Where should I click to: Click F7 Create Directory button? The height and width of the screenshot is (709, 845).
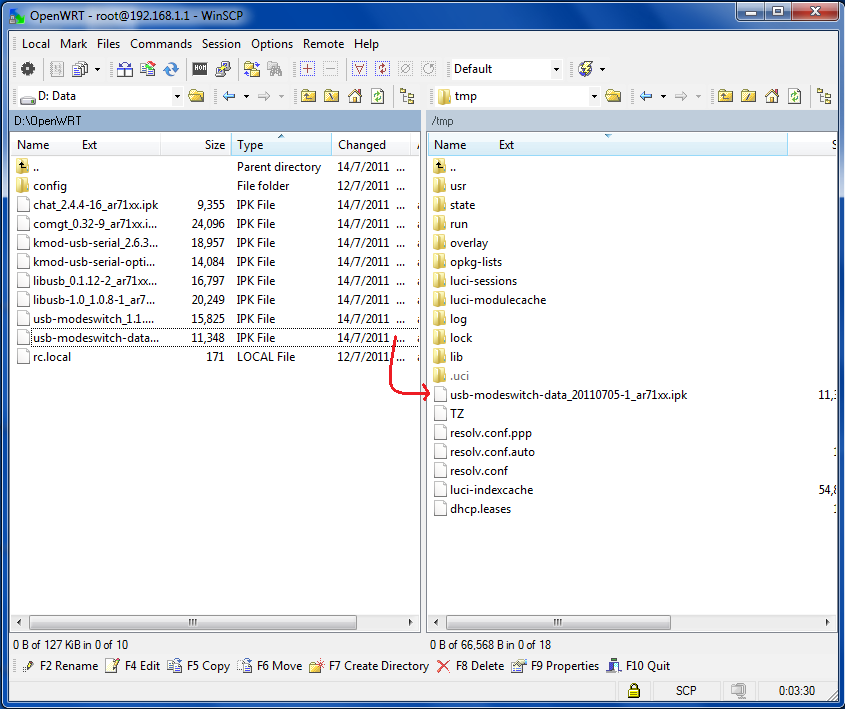pyautogui.click(x=369, y=666)
